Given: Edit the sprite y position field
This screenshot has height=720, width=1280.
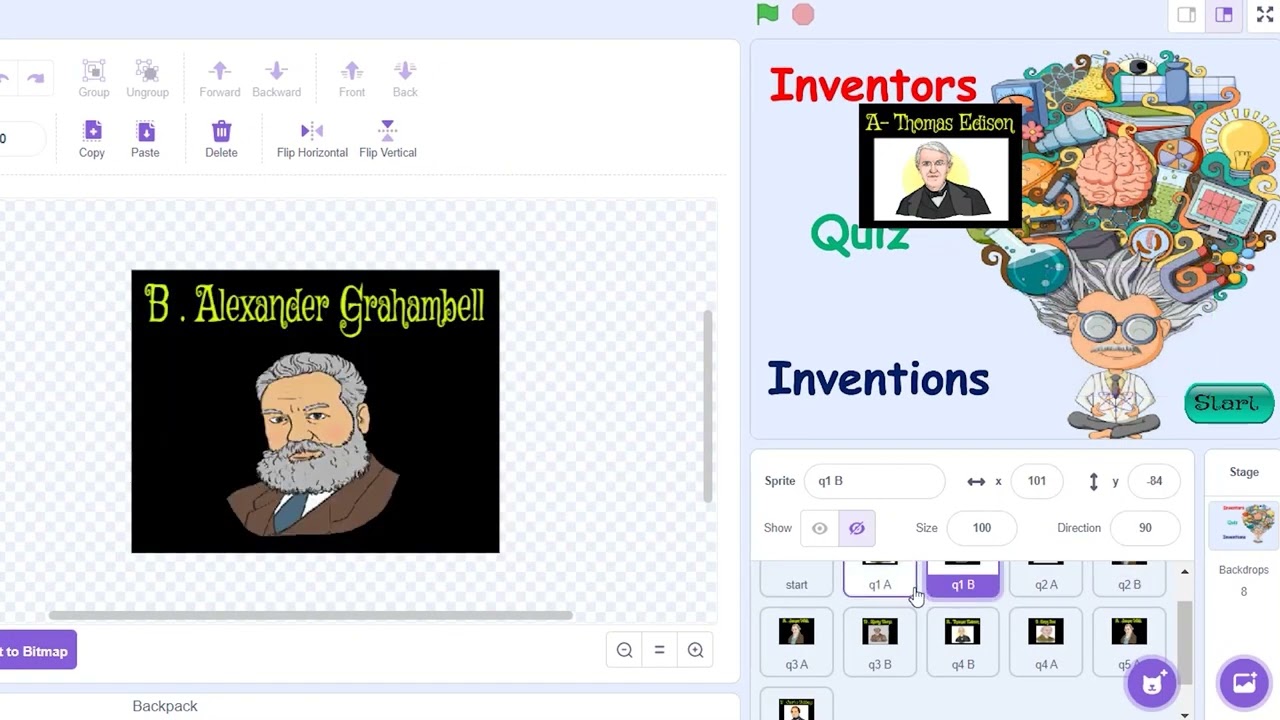Looking at the screenshot, I should pyautogui.click(x=1155, y=481).
